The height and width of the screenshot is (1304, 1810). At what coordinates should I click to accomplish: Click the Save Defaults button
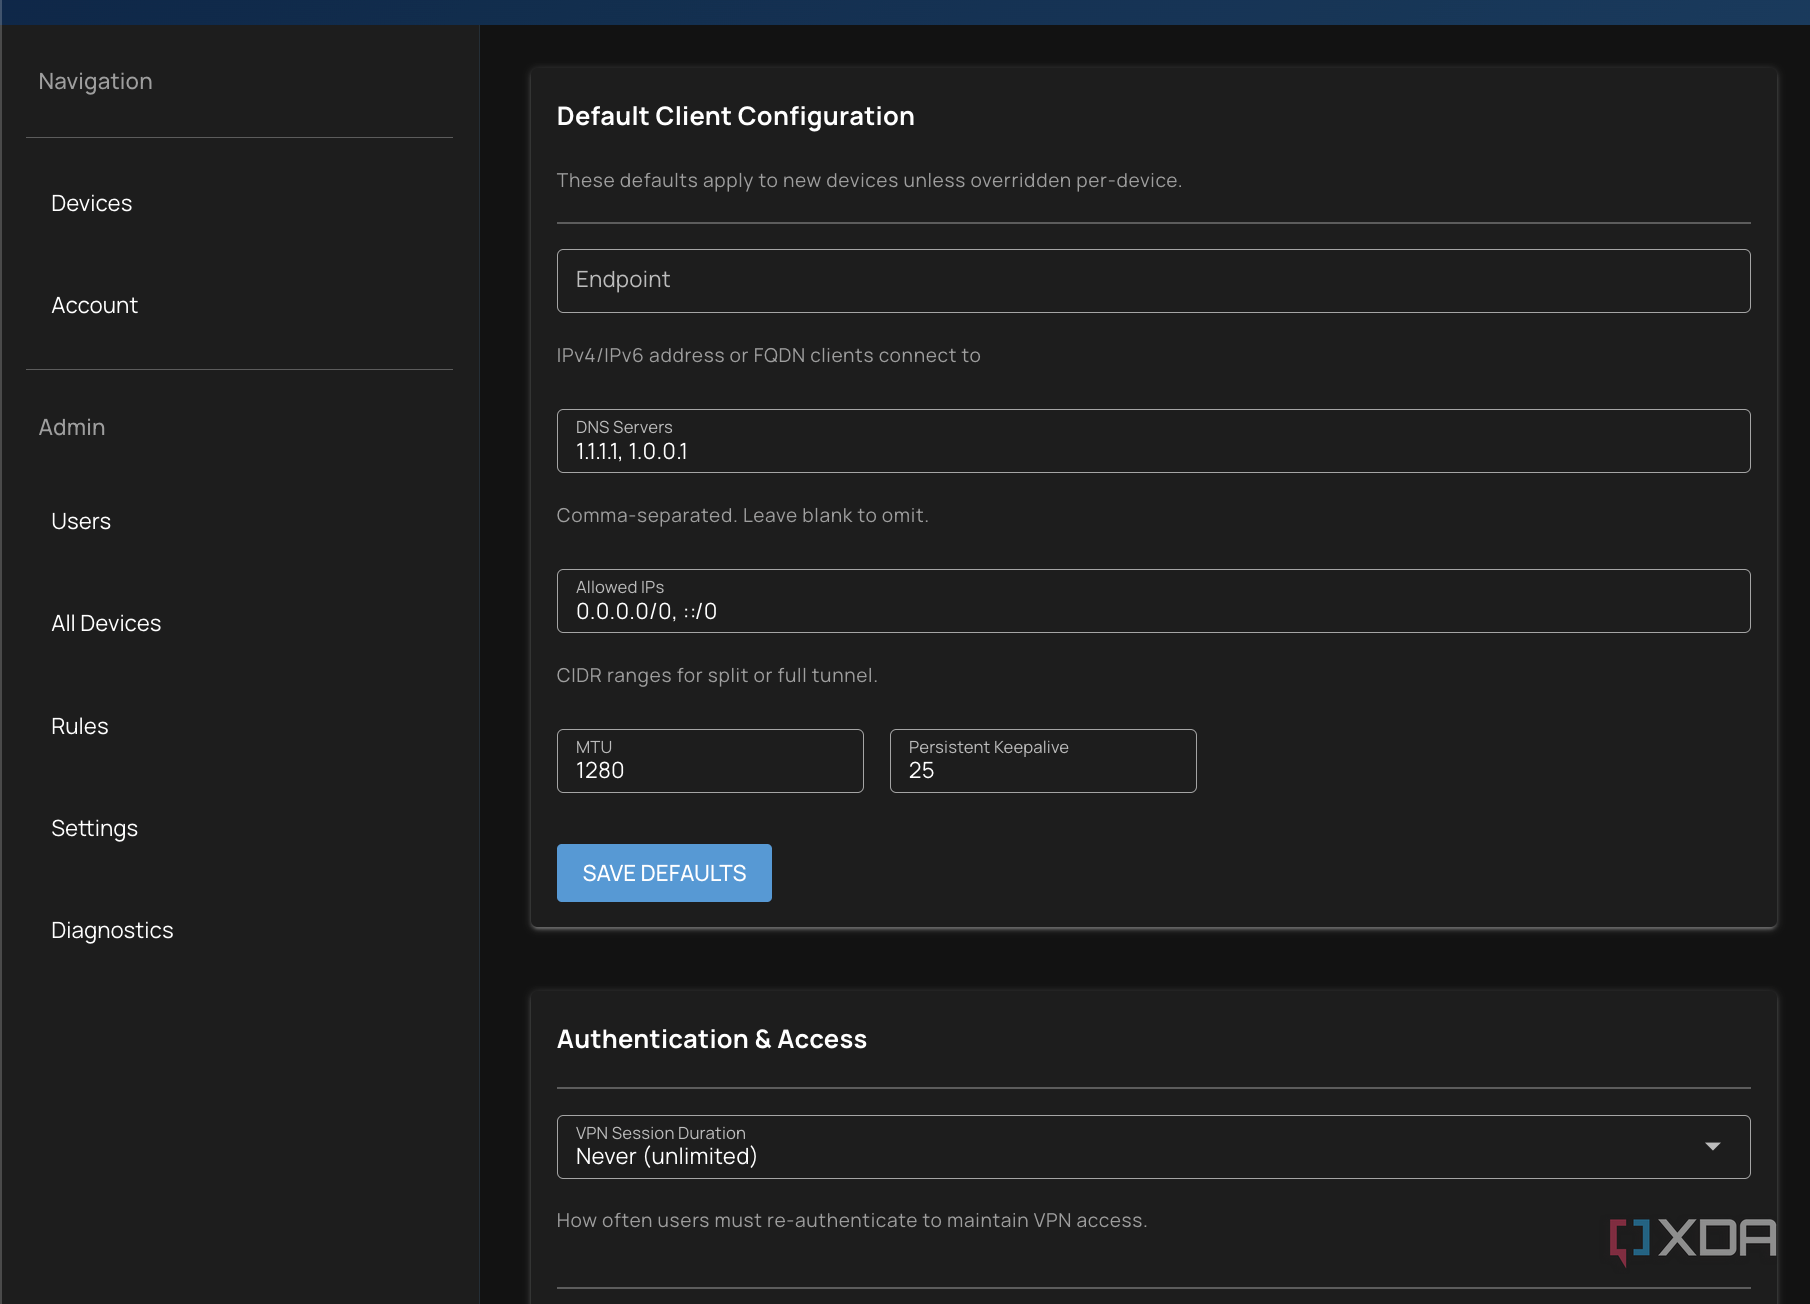point(664,873)
